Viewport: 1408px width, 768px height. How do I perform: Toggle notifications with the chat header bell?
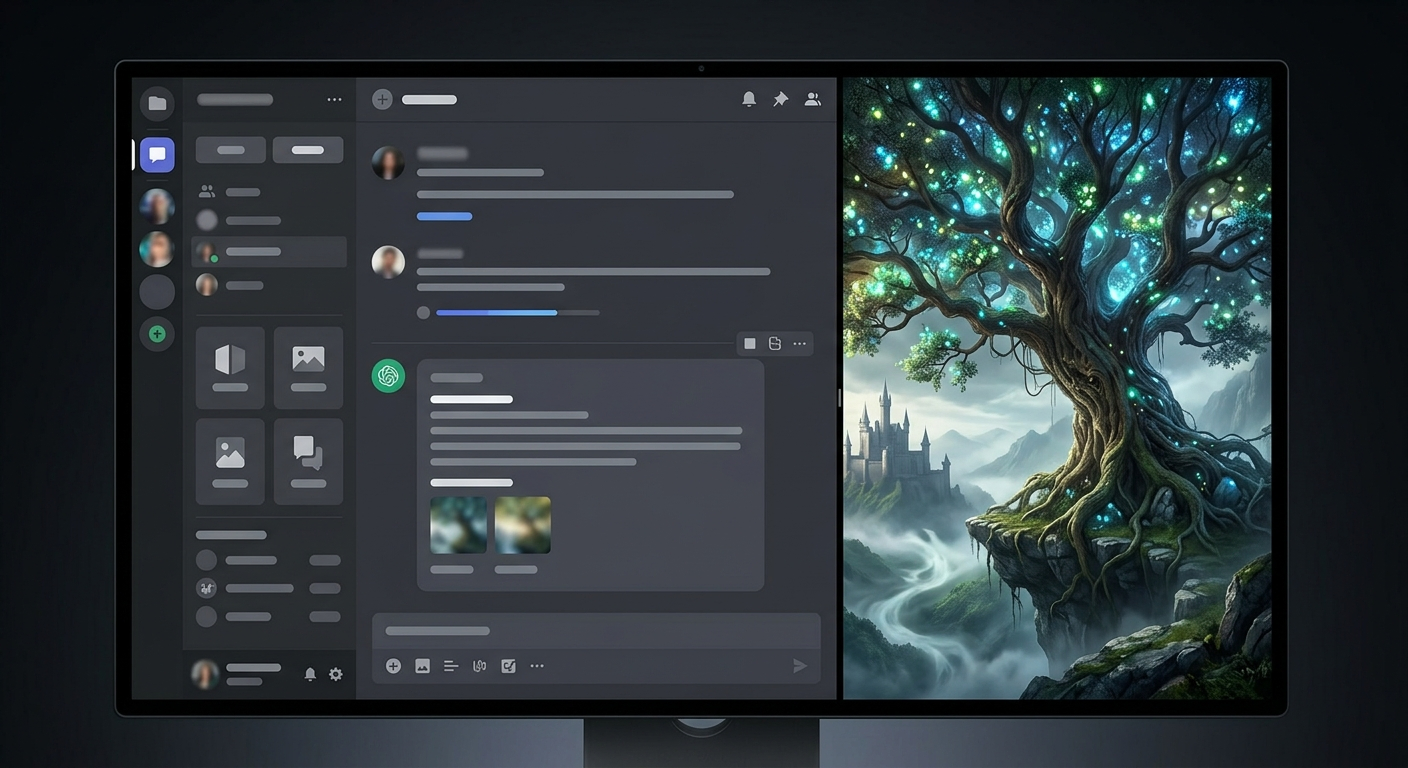click(x=749, y=99)
